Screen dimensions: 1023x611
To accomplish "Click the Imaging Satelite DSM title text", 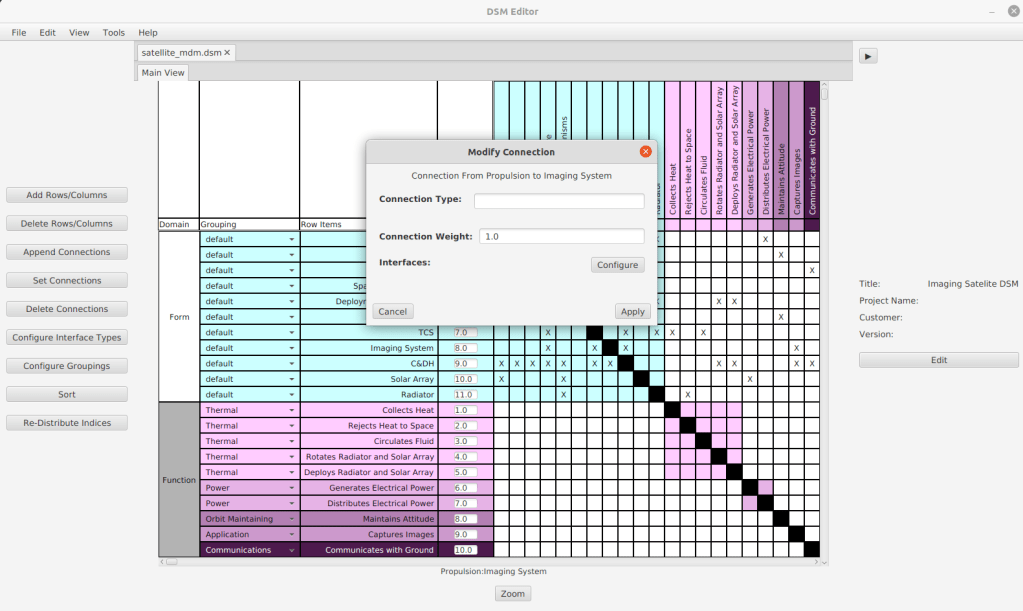I will pyautogui.click(x=973, y=284).
